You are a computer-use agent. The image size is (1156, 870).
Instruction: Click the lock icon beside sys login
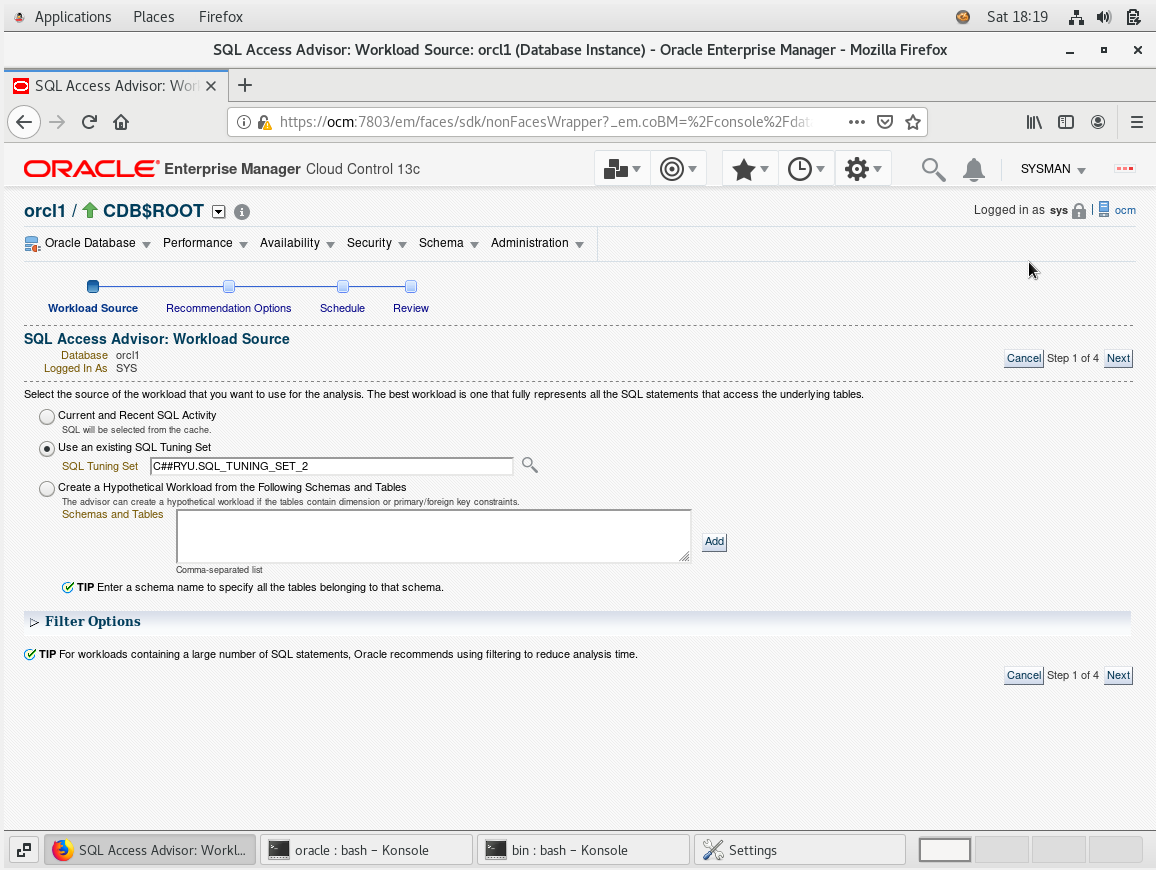pos(1079,211)
